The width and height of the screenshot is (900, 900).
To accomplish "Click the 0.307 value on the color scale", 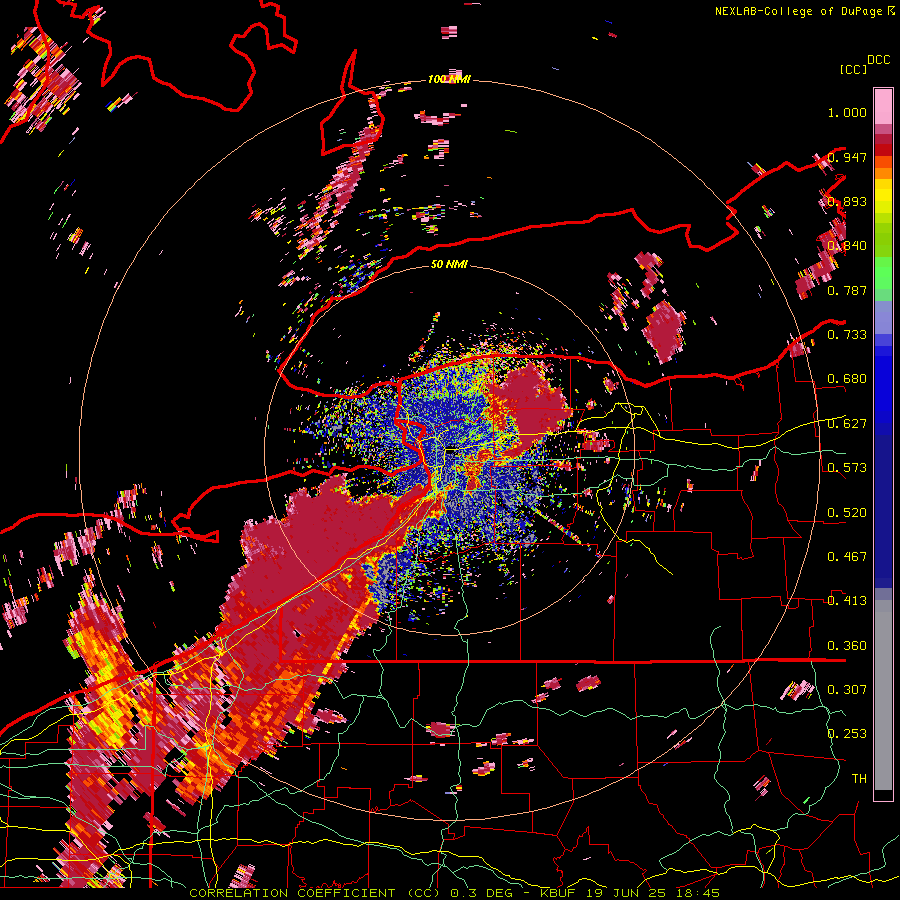I will coord(847,690).
